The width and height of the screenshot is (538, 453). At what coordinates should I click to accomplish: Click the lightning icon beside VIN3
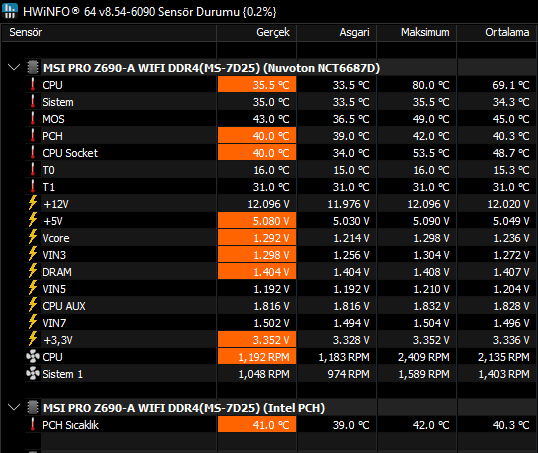click(x=33, y=254)
